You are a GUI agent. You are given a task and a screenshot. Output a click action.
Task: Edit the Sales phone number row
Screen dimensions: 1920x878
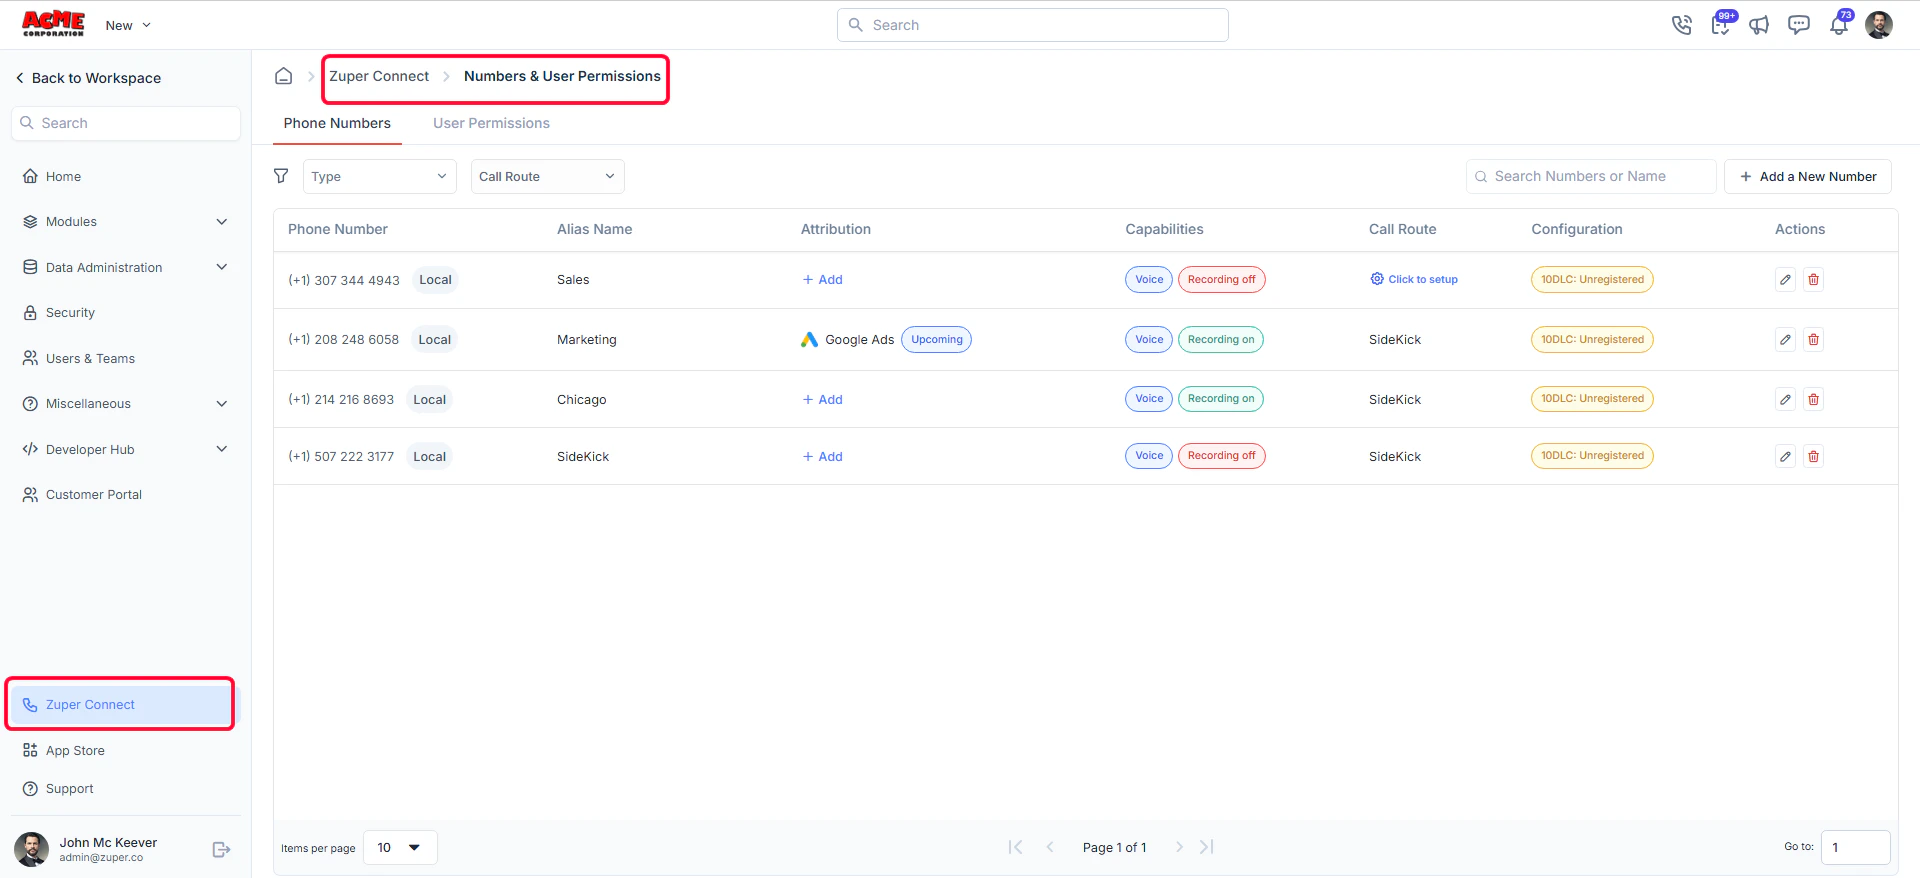(1785, 280)
